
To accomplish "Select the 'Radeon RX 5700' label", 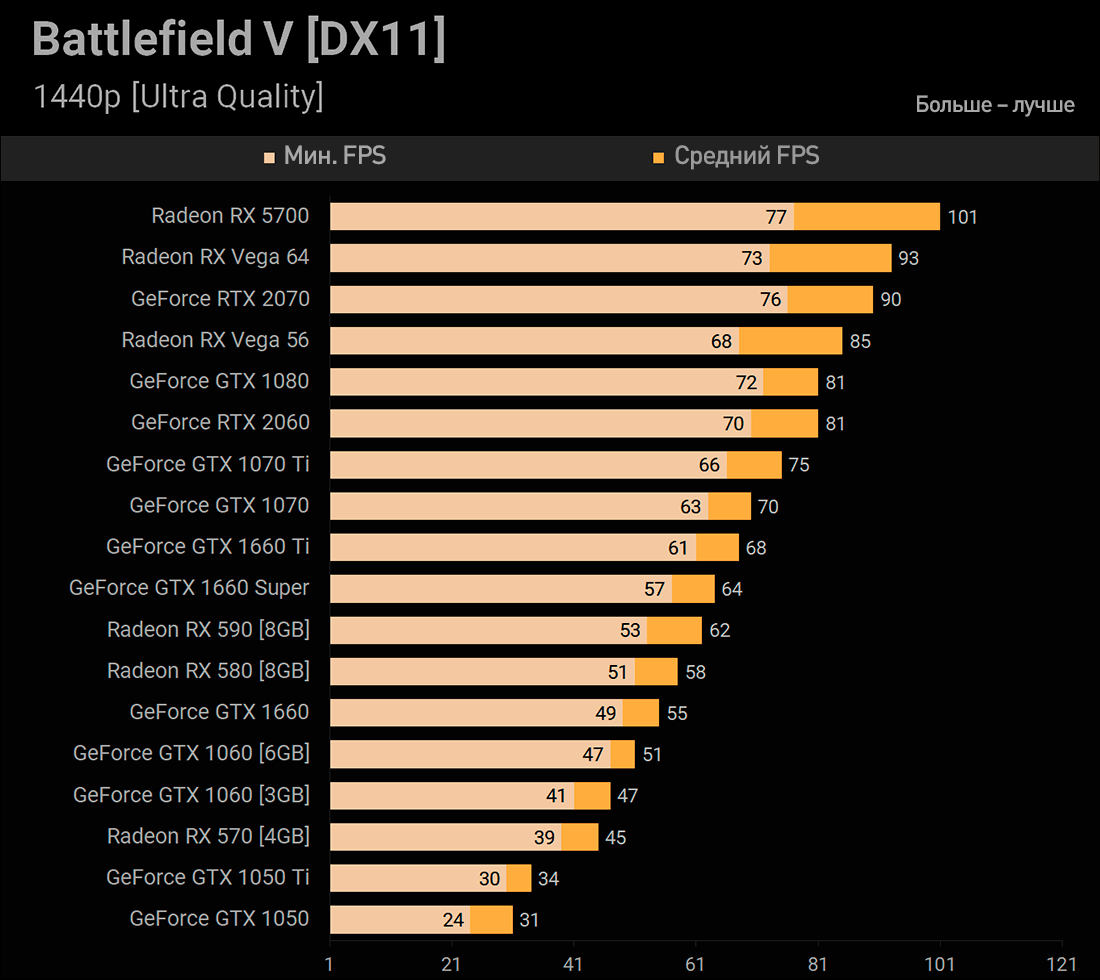I will coord(230,215).
